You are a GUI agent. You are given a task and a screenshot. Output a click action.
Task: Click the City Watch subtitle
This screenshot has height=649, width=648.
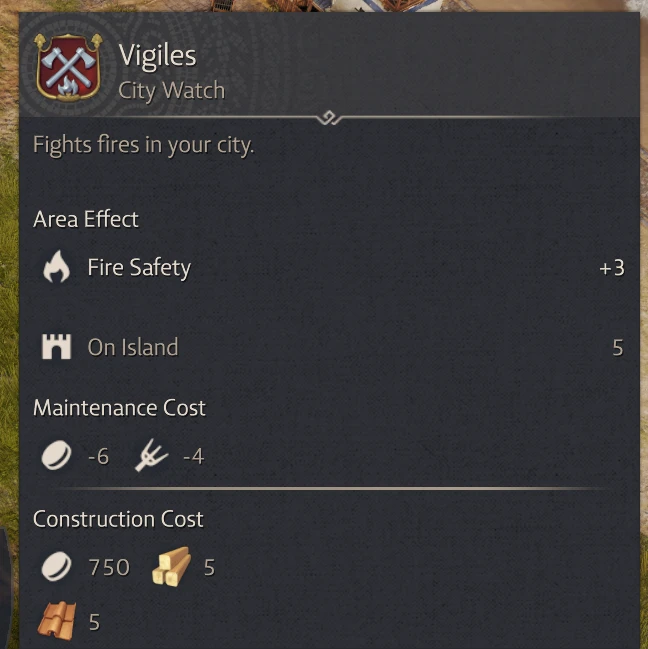coord(171,90)
